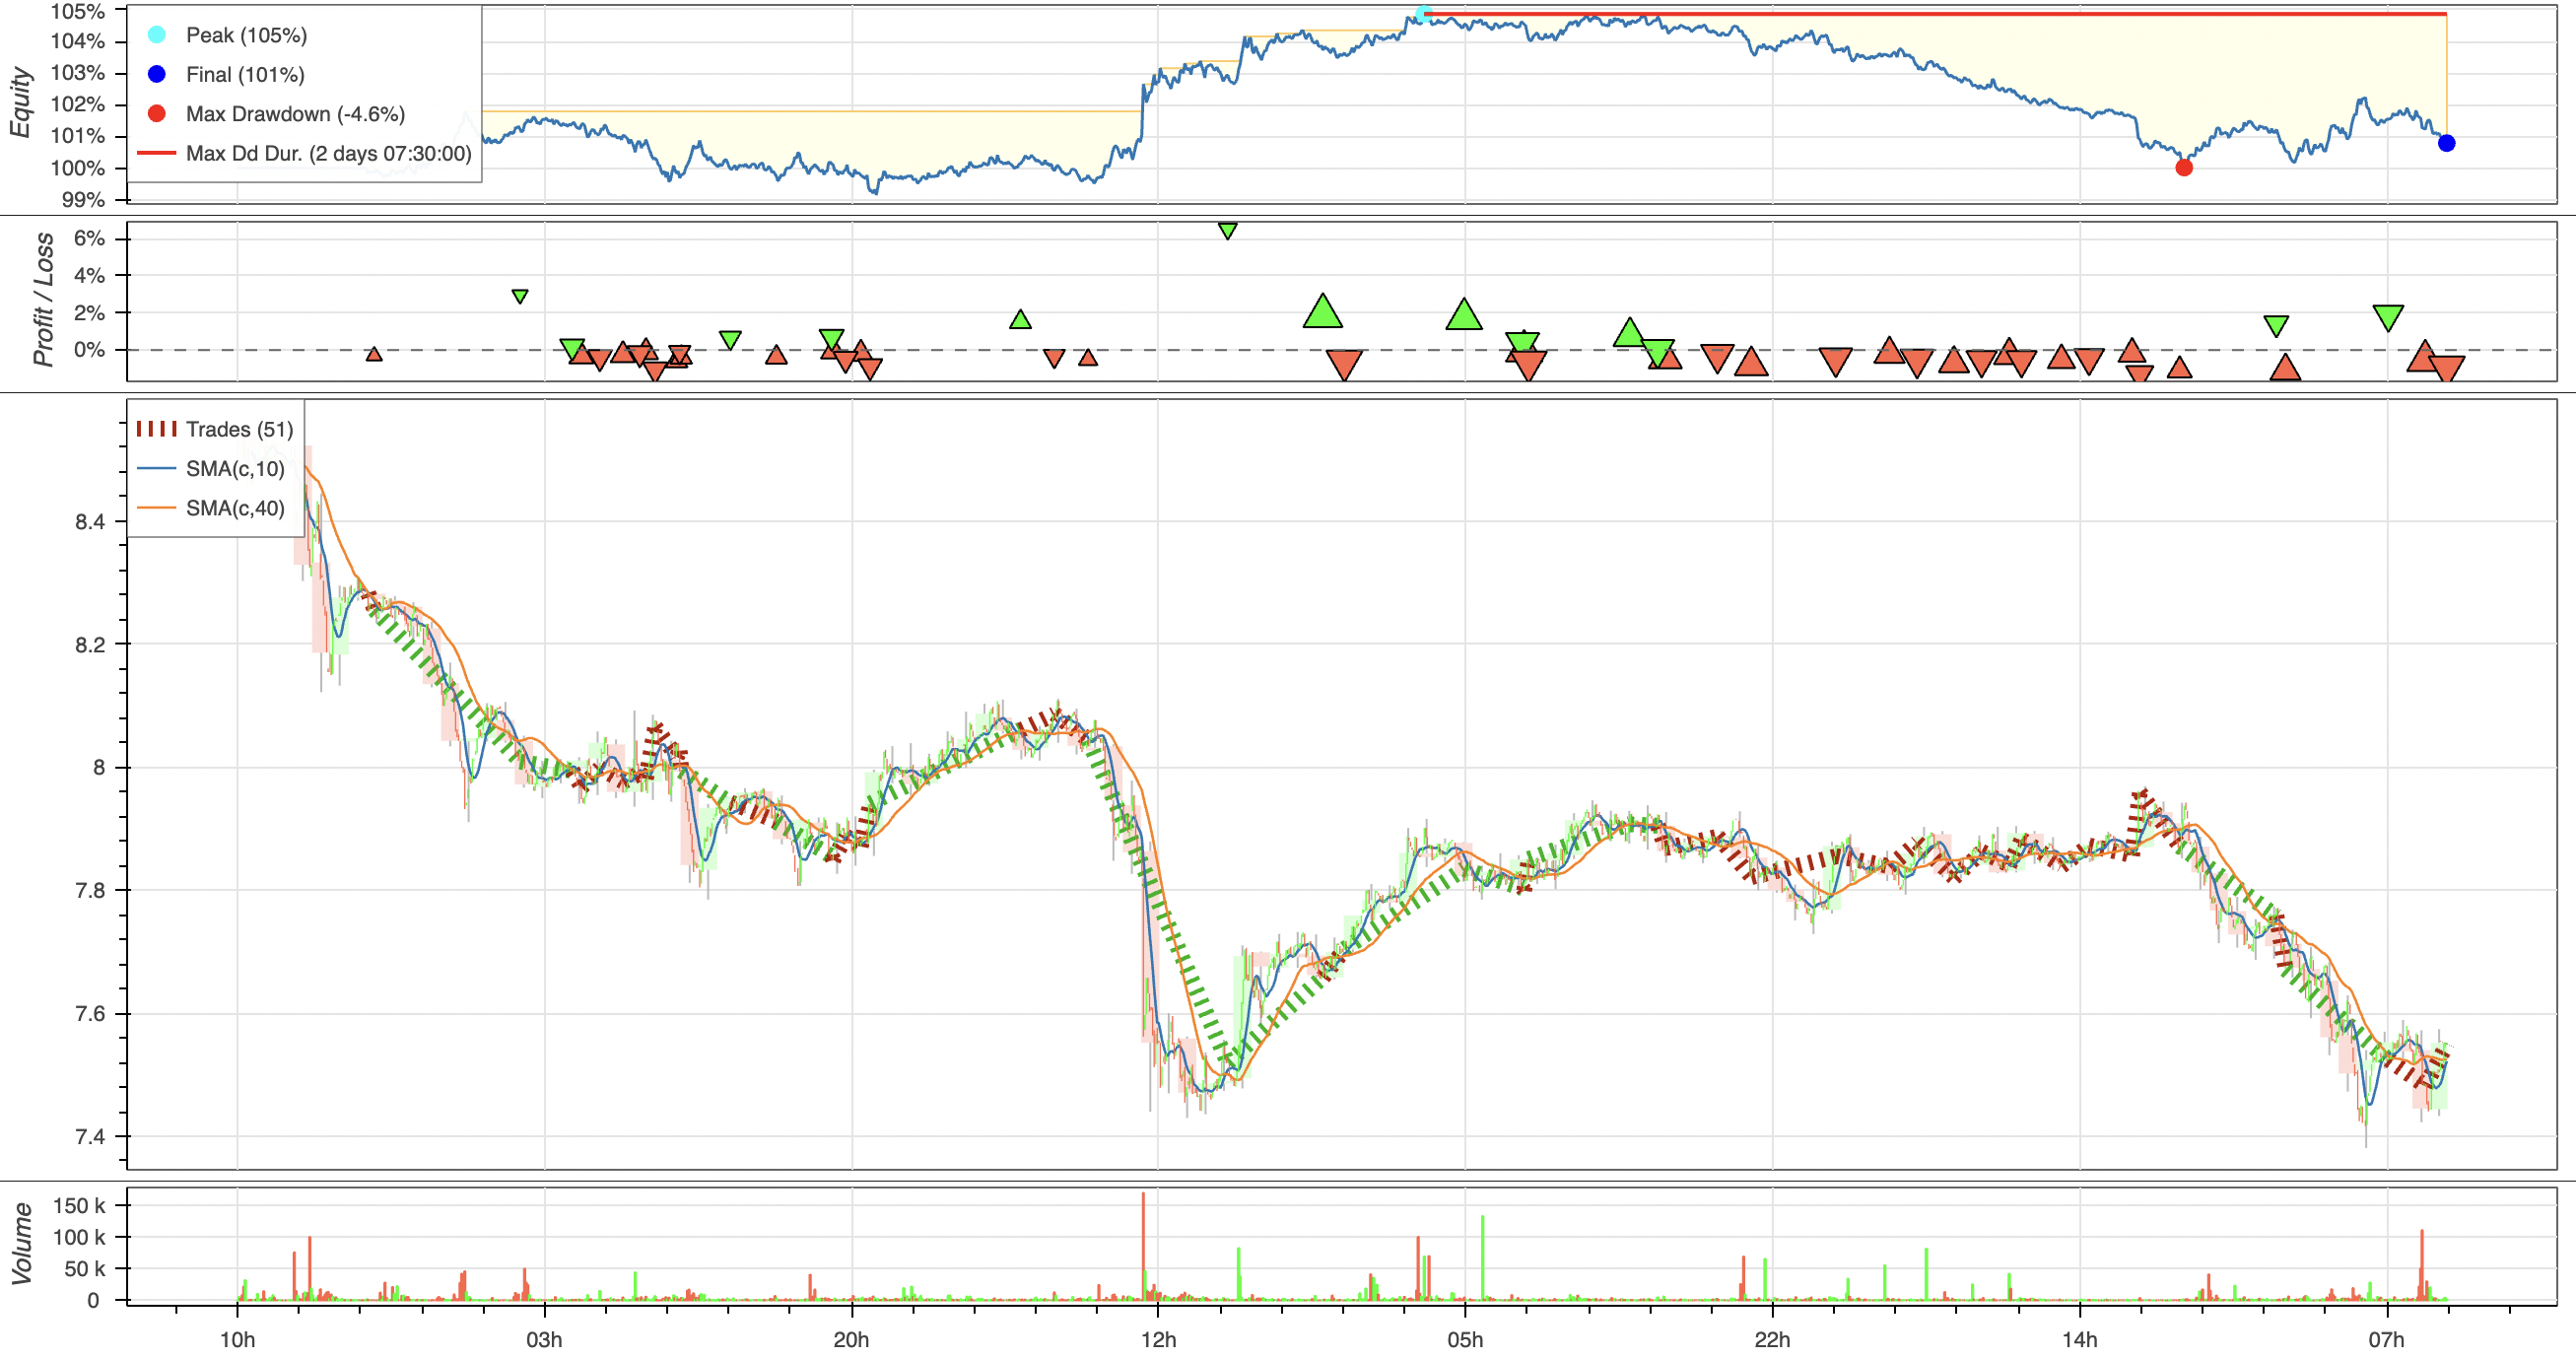This screenshot has width=2576, height=1358.
Task: Click the Final (101%) legend label
Action: click(x=245, y=74)
